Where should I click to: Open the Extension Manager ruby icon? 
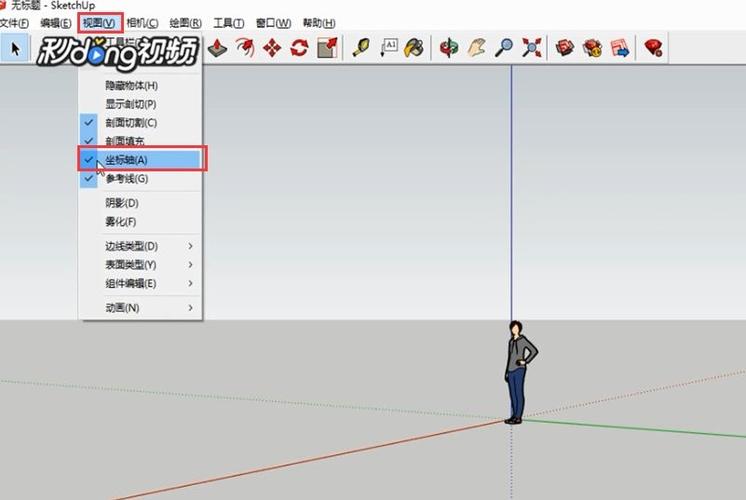click(x=653, y=48)
